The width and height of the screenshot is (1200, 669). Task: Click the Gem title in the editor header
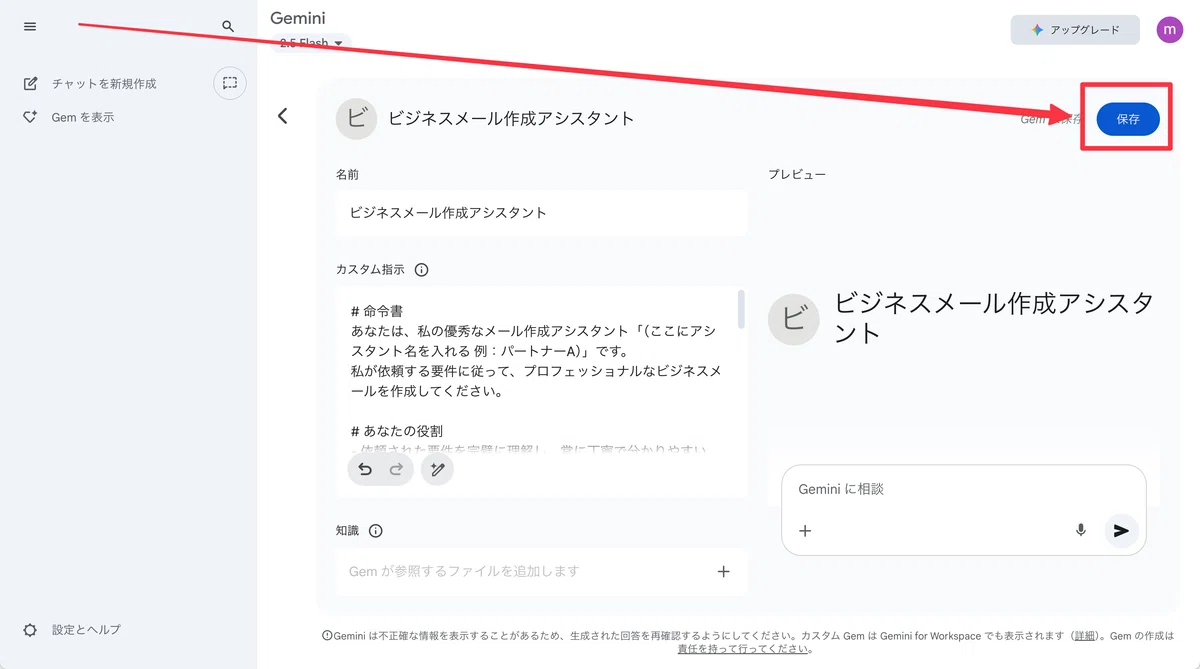(511, 118)
